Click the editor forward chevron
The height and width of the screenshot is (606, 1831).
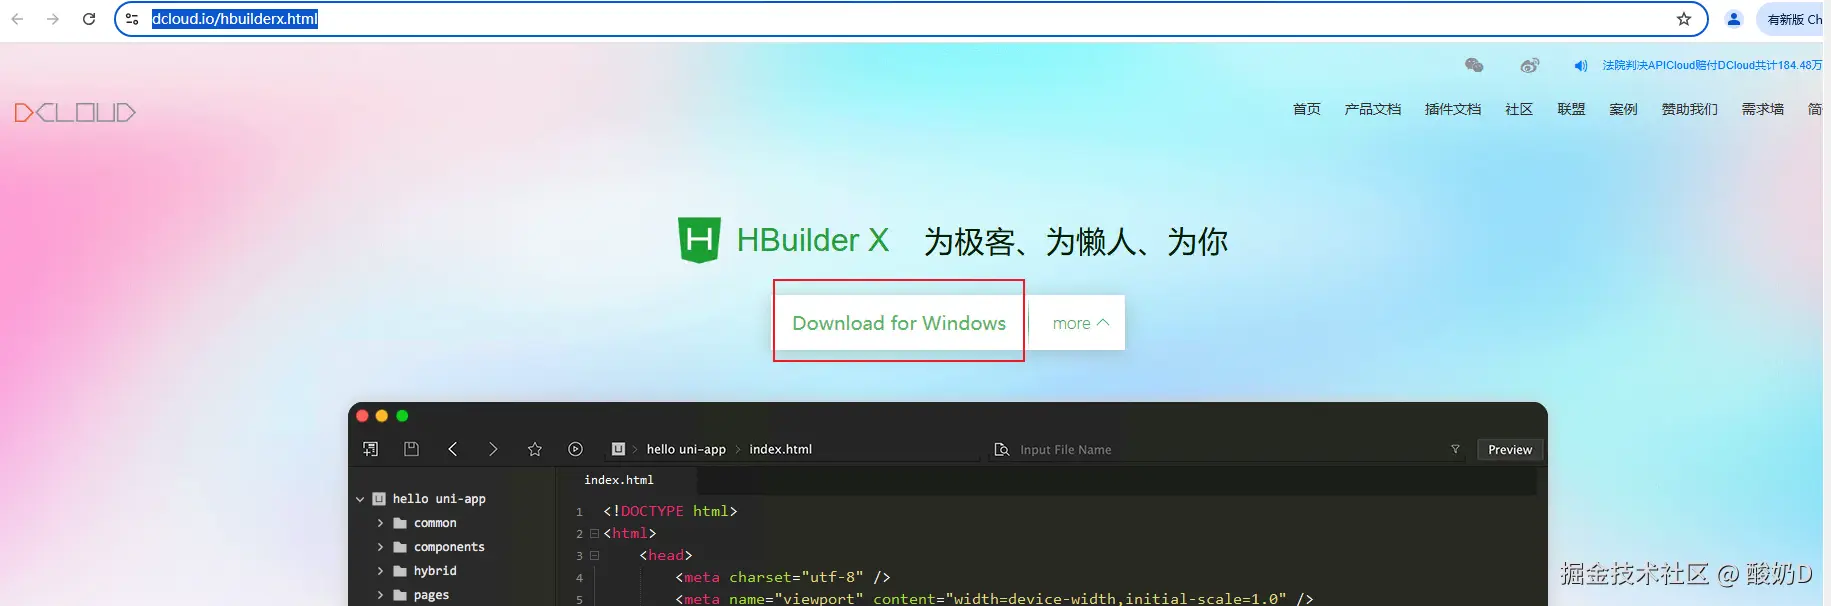pos(493,449)
